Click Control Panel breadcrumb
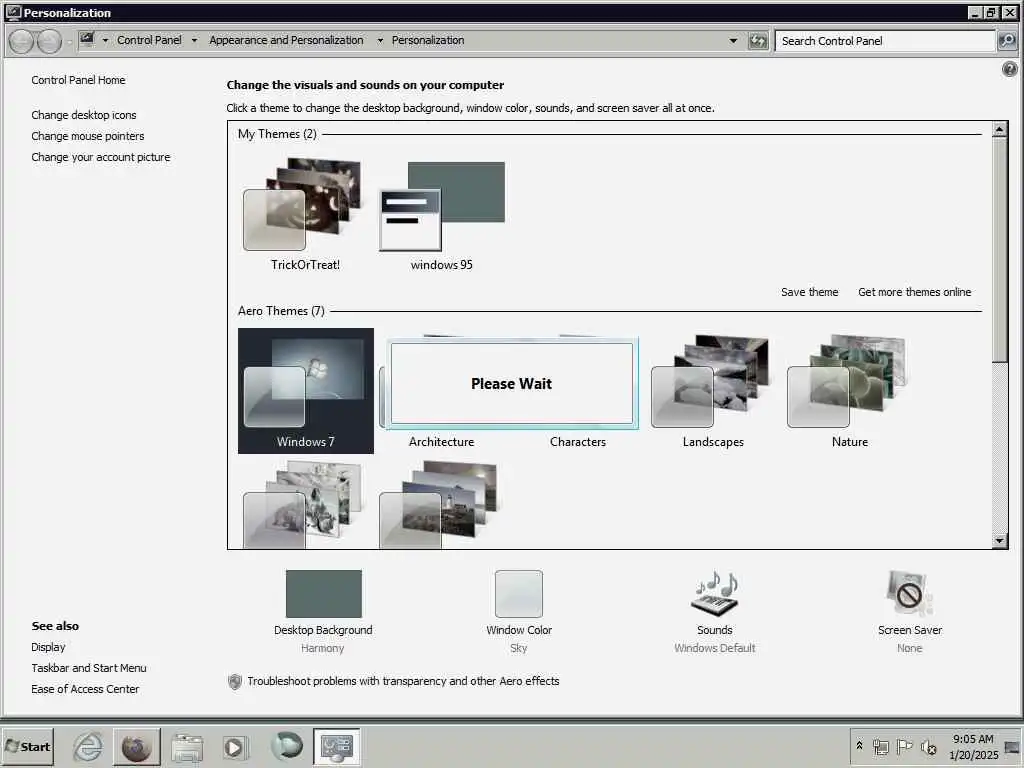 coord(150,40)
